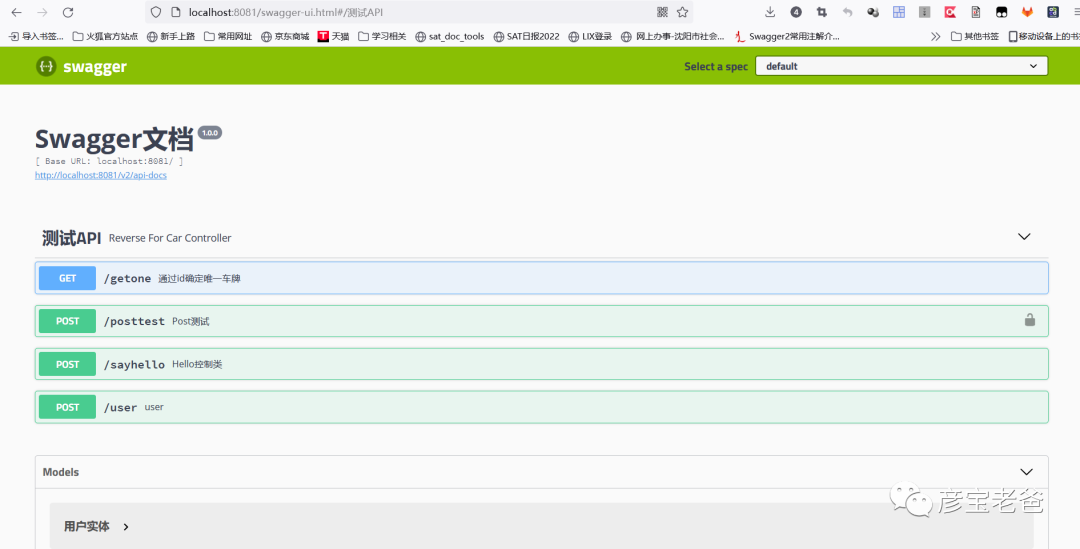The height and width of the screenshot is (549, 1080).
Task: Bookmark this page with the star icon
Action: [682, 12]
